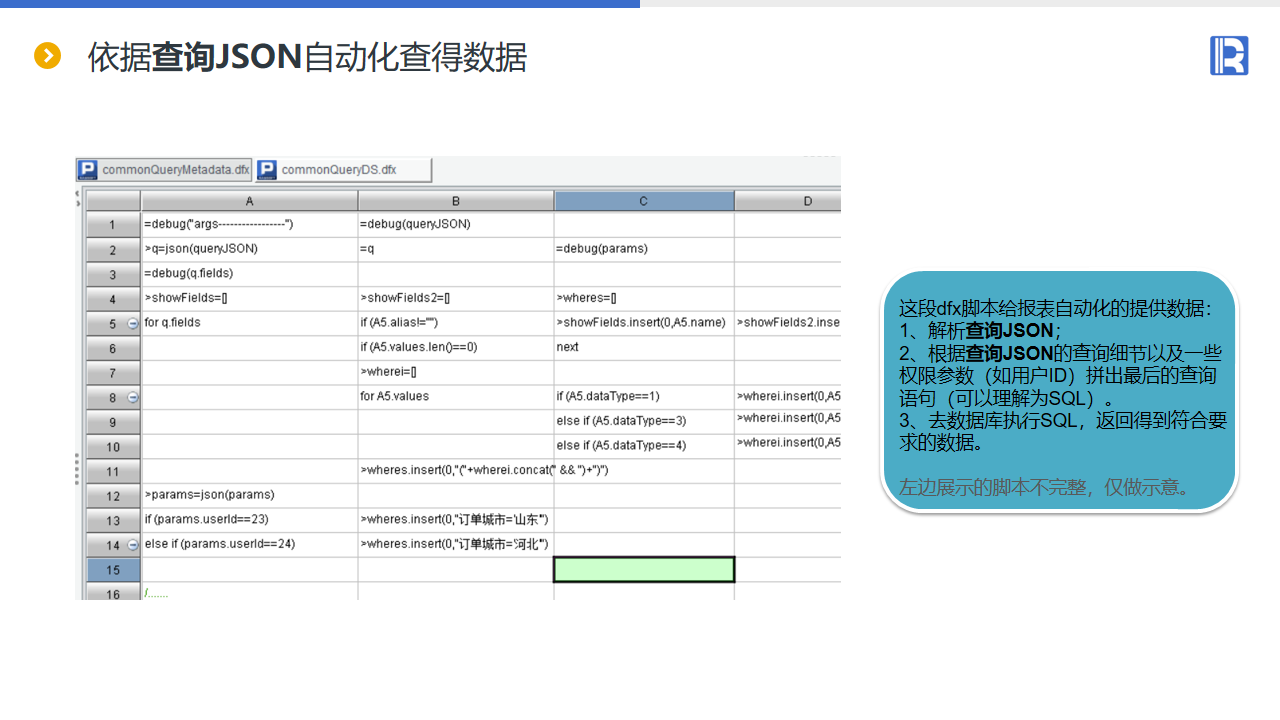Select the >wherei.insert cell in row 9
Screen dimensions: 1280x720
point(788,420)
